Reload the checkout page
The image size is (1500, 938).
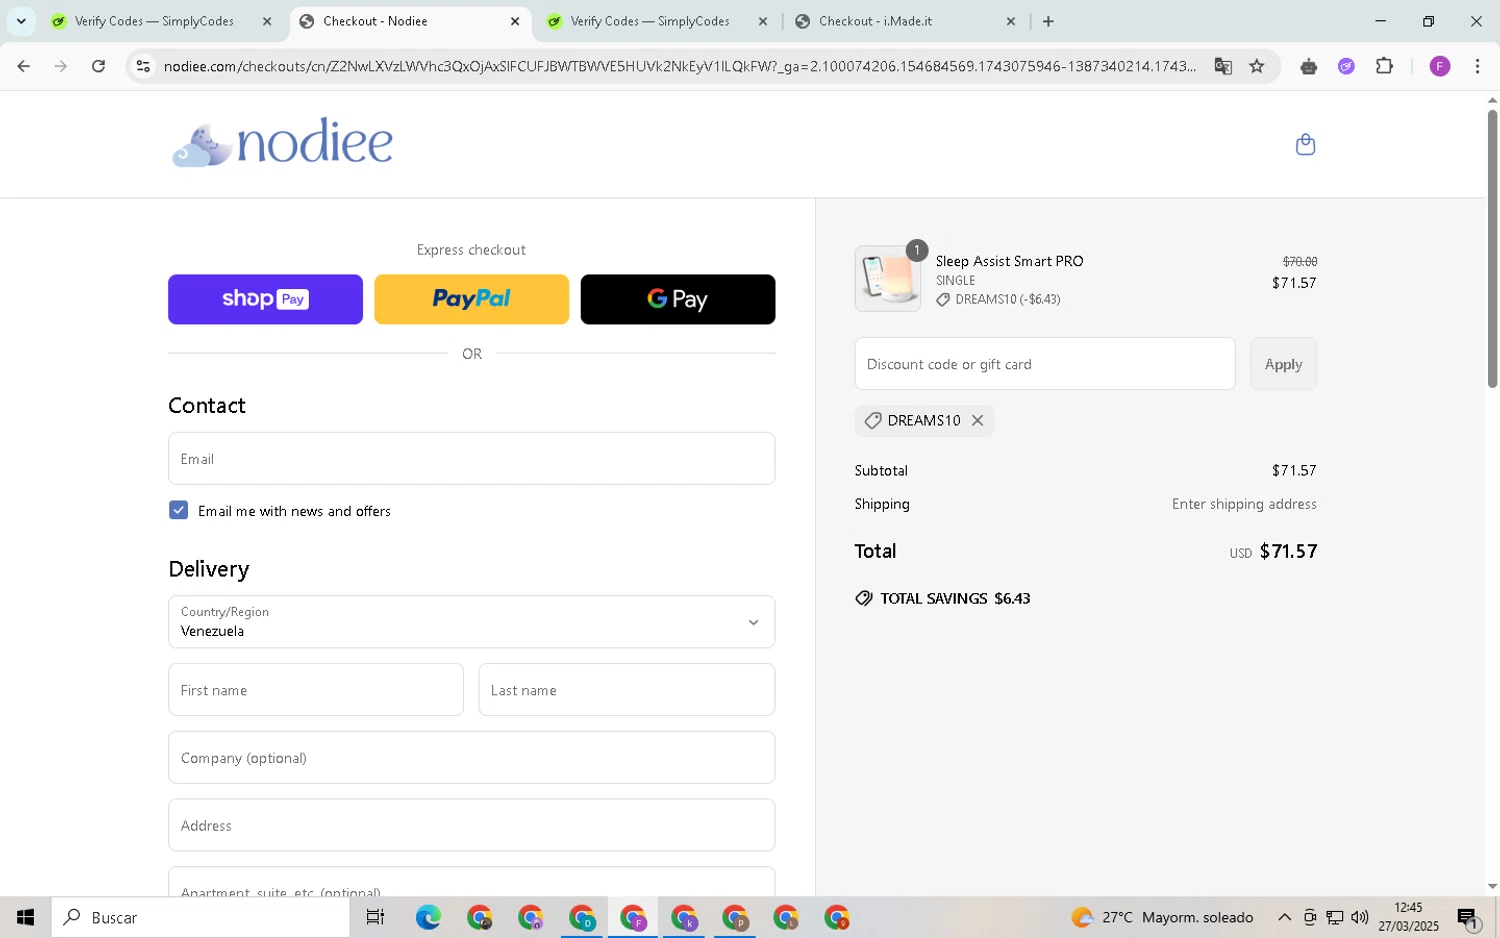[98, 66]
